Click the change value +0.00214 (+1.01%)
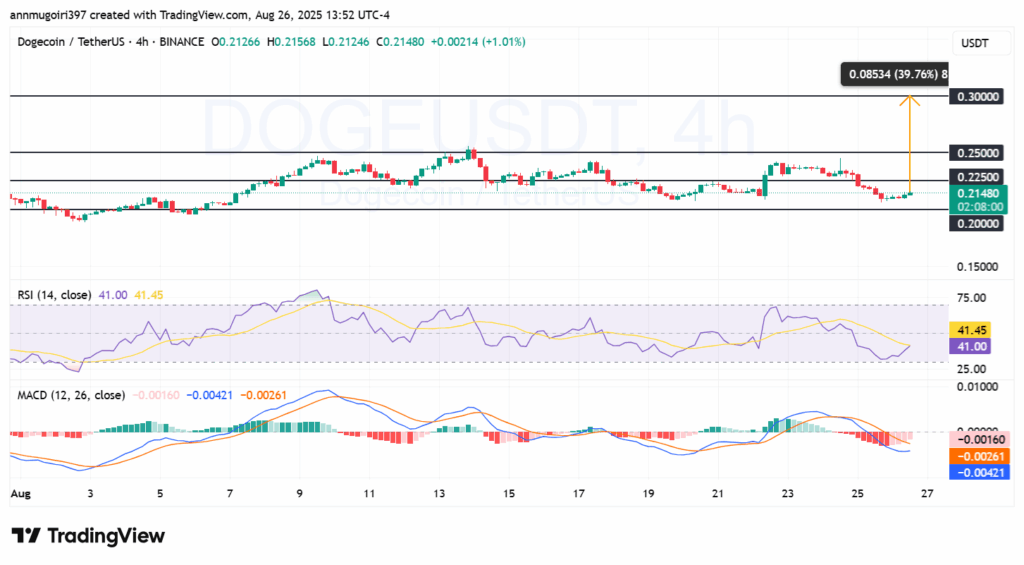 tap(478, 42)
